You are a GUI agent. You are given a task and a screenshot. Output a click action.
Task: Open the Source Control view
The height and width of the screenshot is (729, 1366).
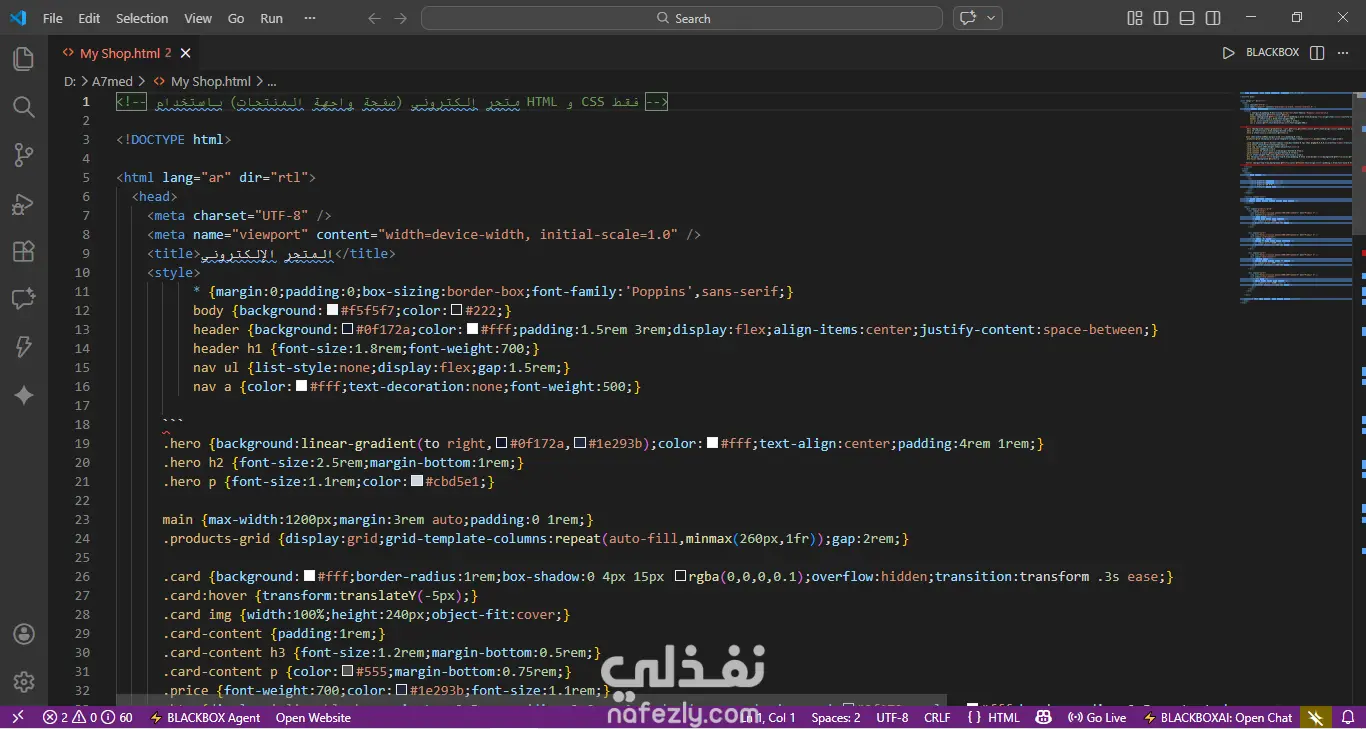click(23, 155)
